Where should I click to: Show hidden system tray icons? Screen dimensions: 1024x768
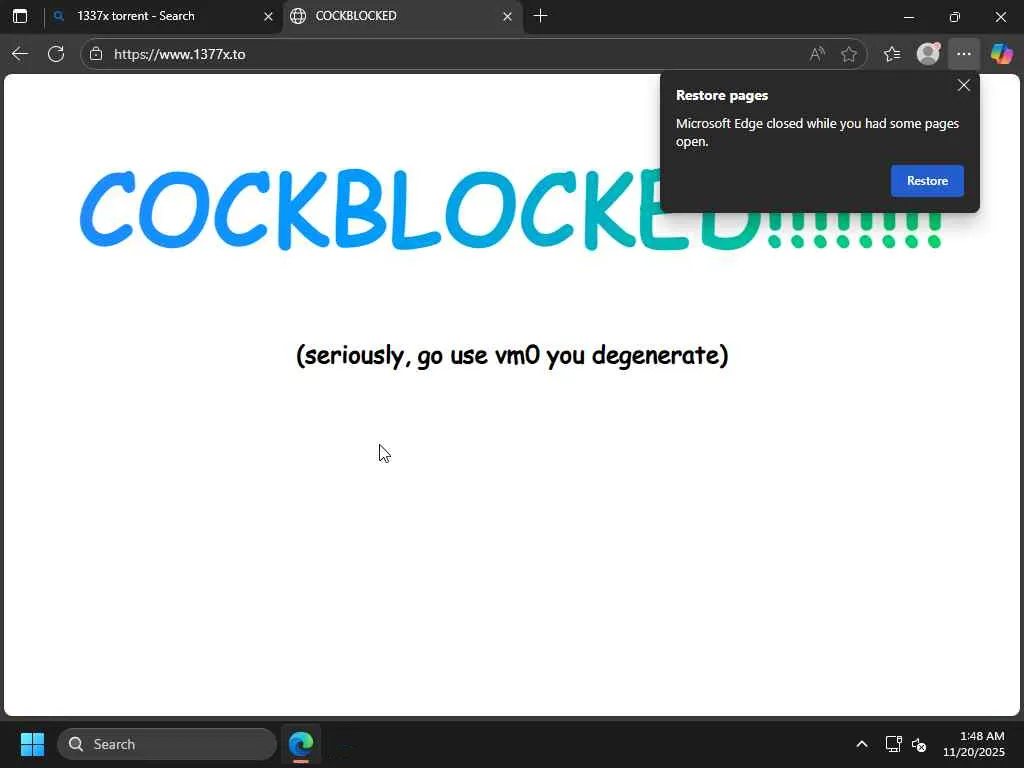[862, 744]
